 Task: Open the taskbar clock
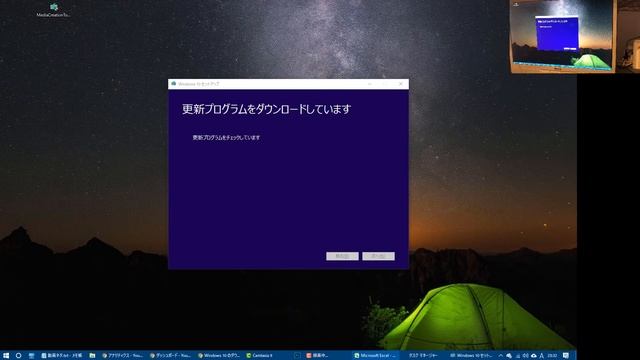[552, 356]
